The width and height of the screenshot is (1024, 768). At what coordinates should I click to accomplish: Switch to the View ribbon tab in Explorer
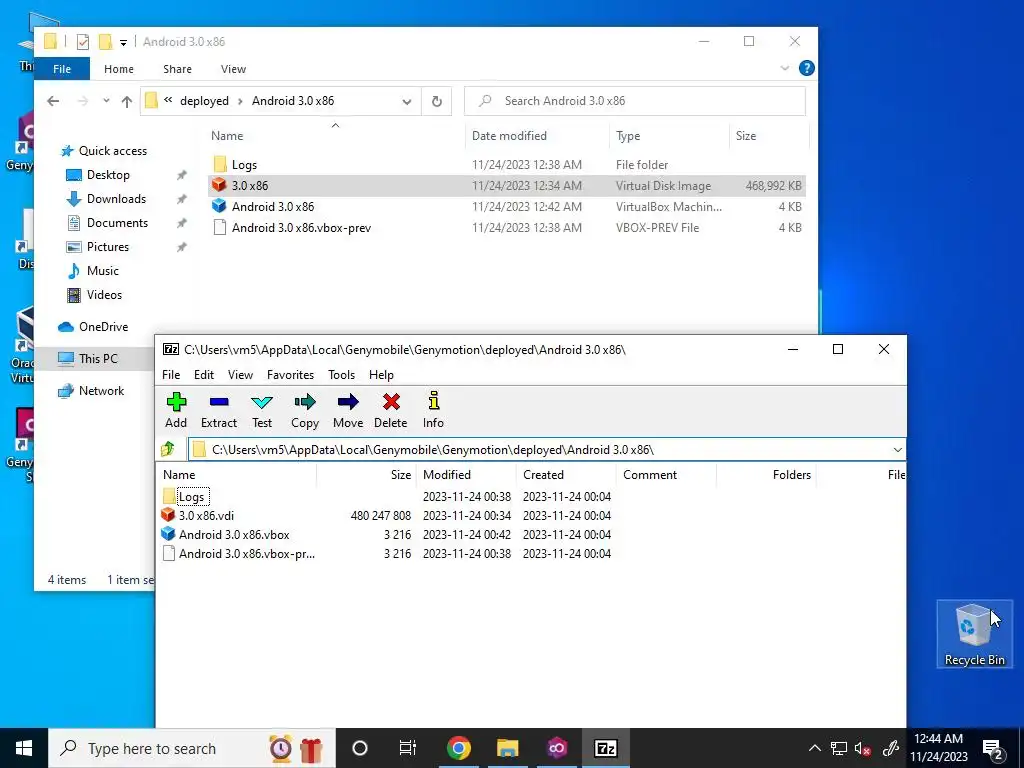click(233, 69)
